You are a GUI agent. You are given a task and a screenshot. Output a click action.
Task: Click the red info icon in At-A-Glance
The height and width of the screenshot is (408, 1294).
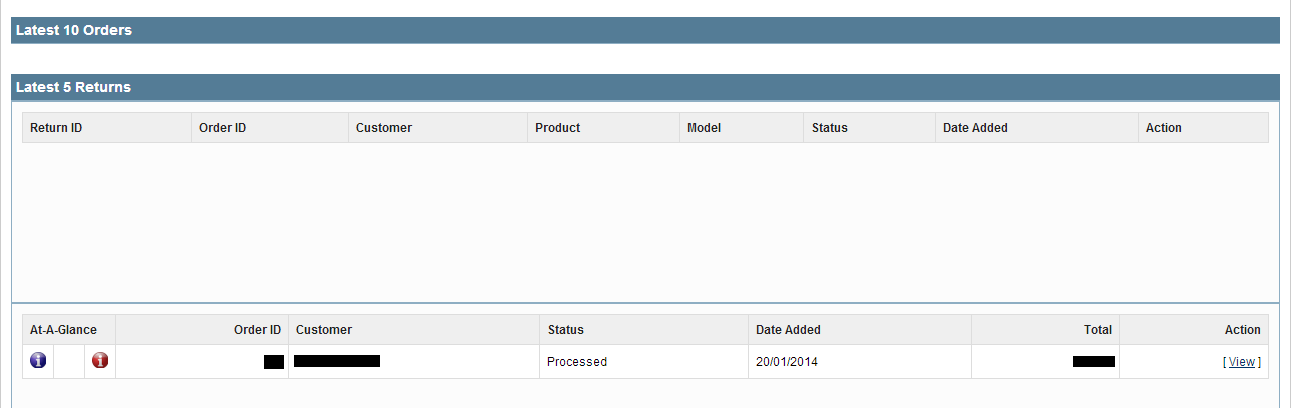(100, 361)
